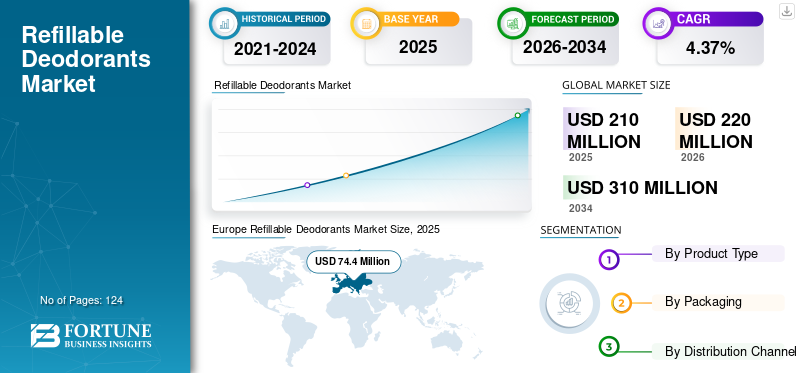Click the Fortune Business Insights logo
This screenshot has height=373, width=800.
91,336
